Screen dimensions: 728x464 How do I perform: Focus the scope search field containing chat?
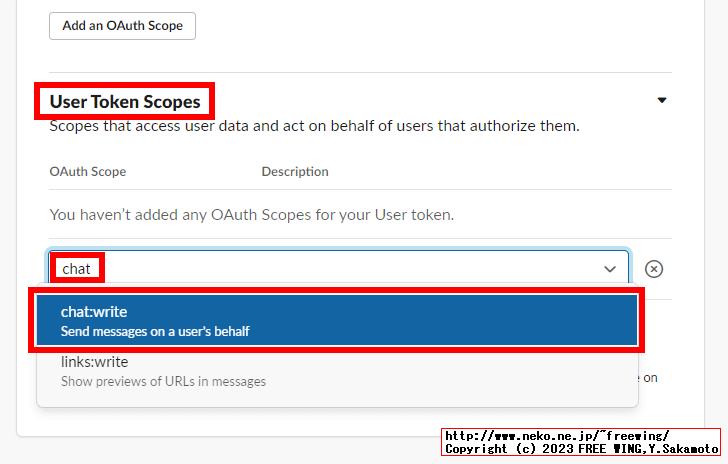(338, 268)
